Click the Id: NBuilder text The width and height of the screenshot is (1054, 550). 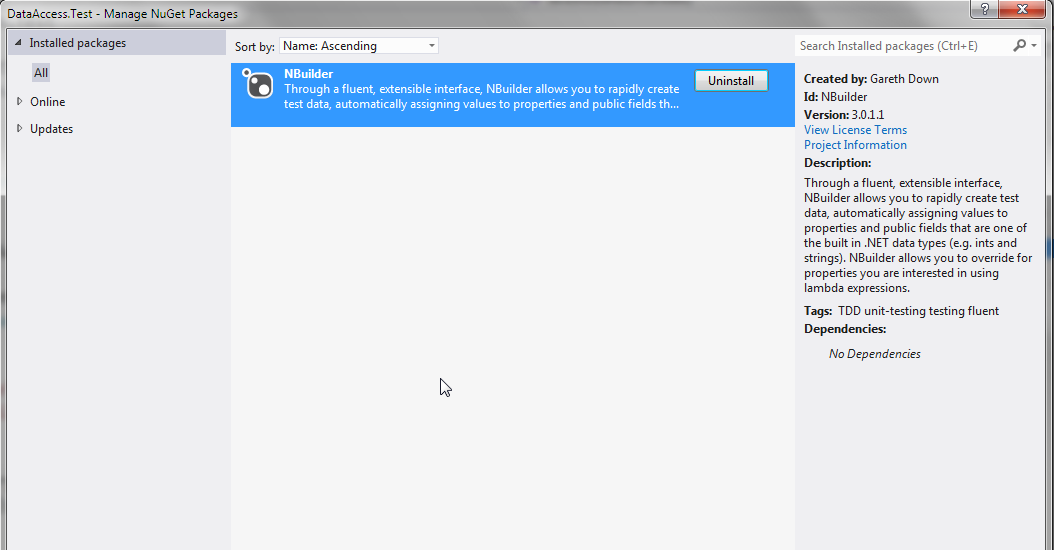click(x=836, y=97)
